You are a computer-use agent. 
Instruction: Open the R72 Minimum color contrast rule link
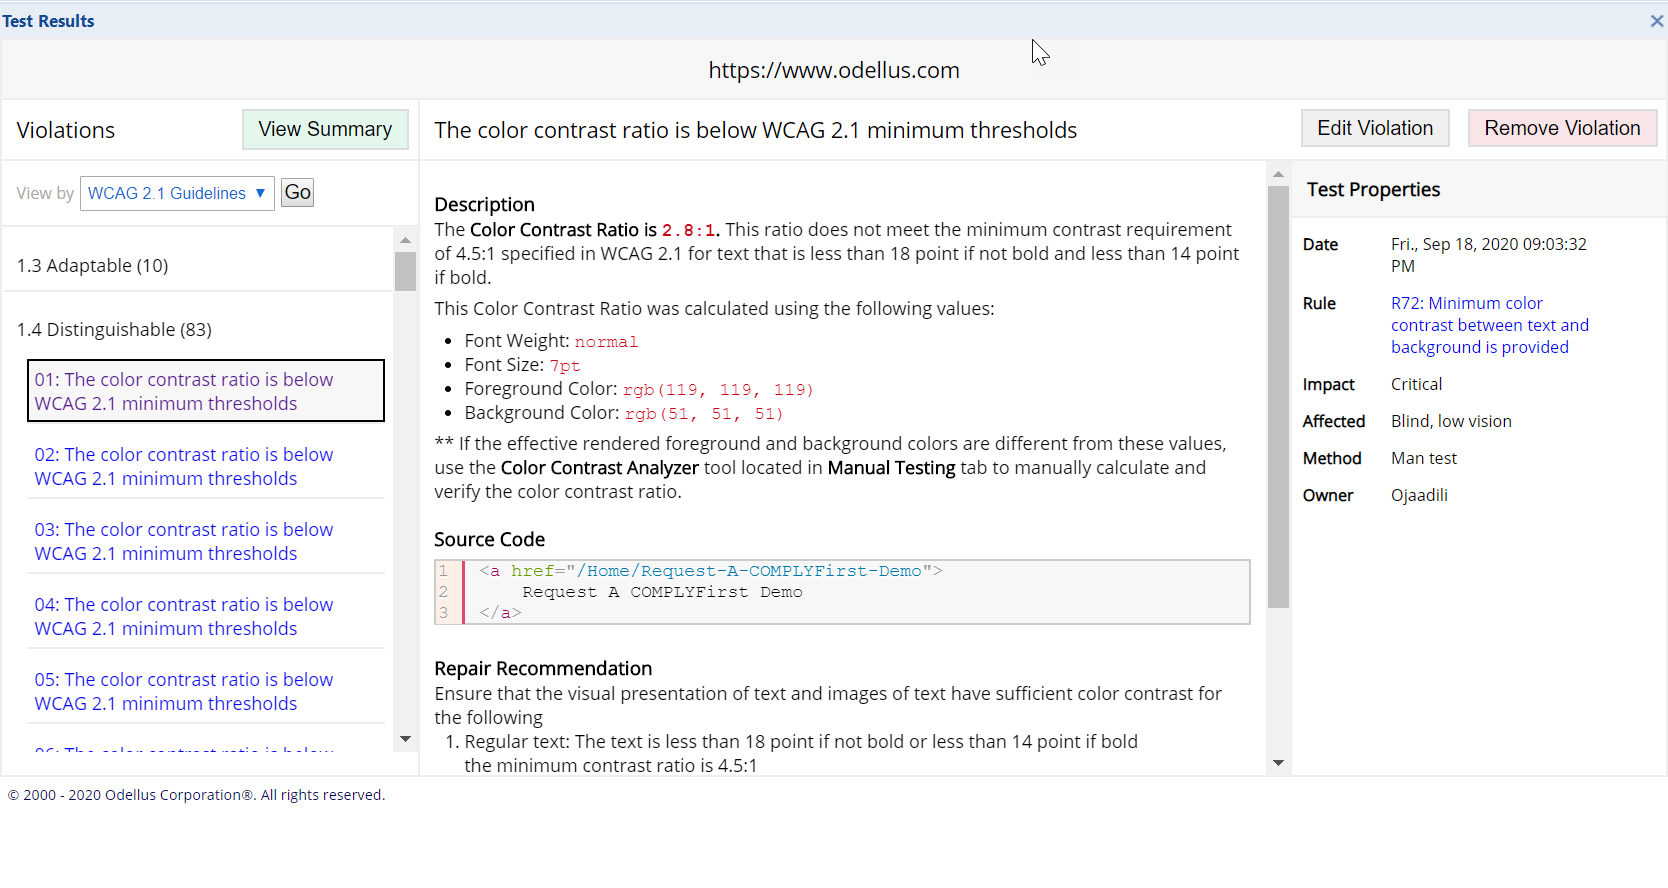(x=1489, y=325)
